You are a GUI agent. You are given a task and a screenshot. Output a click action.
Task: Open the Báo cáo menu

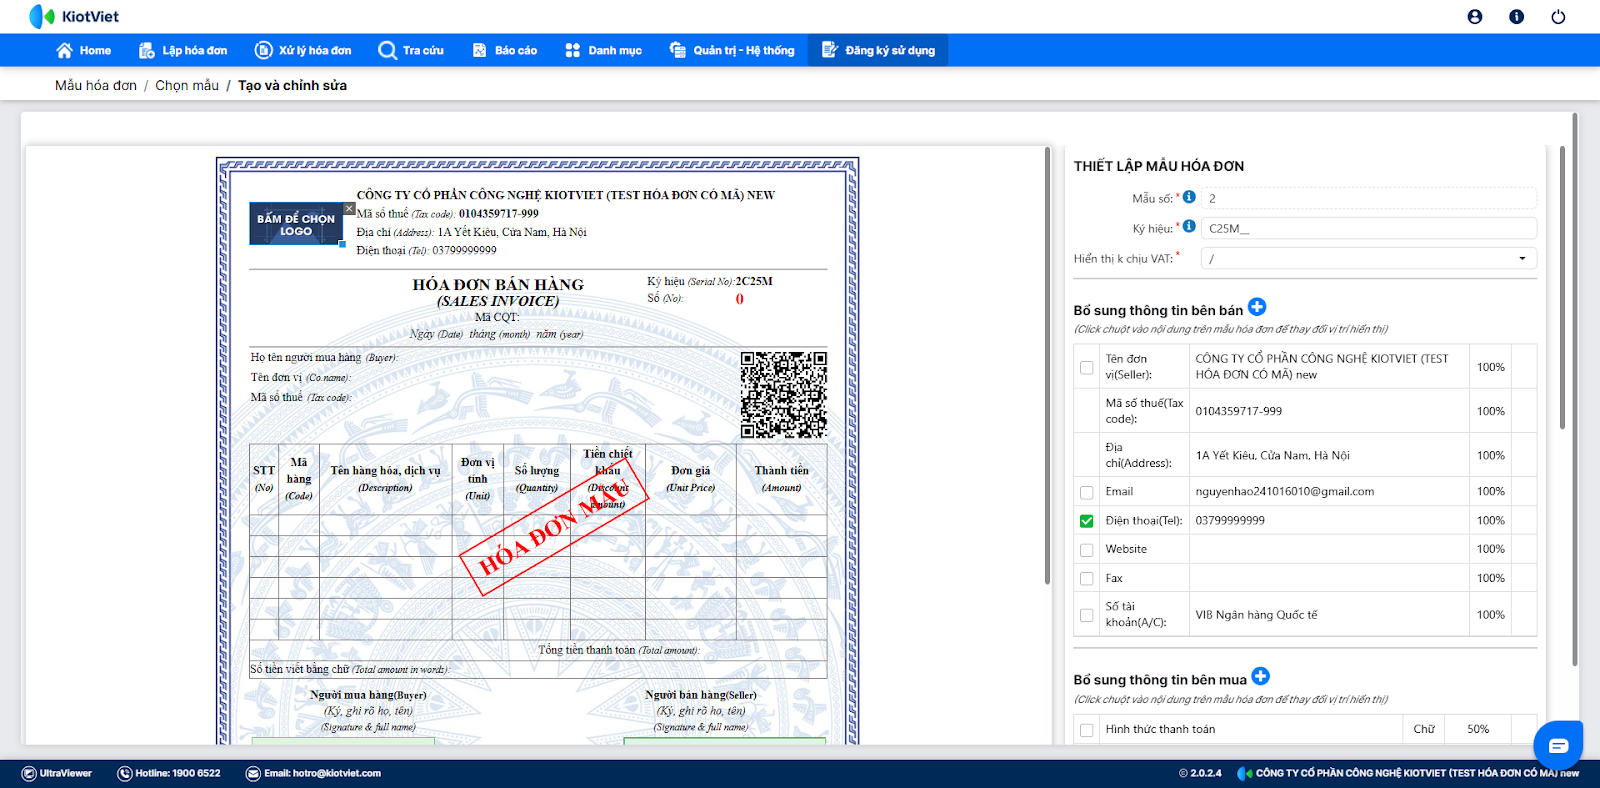(x=505, y=50)
